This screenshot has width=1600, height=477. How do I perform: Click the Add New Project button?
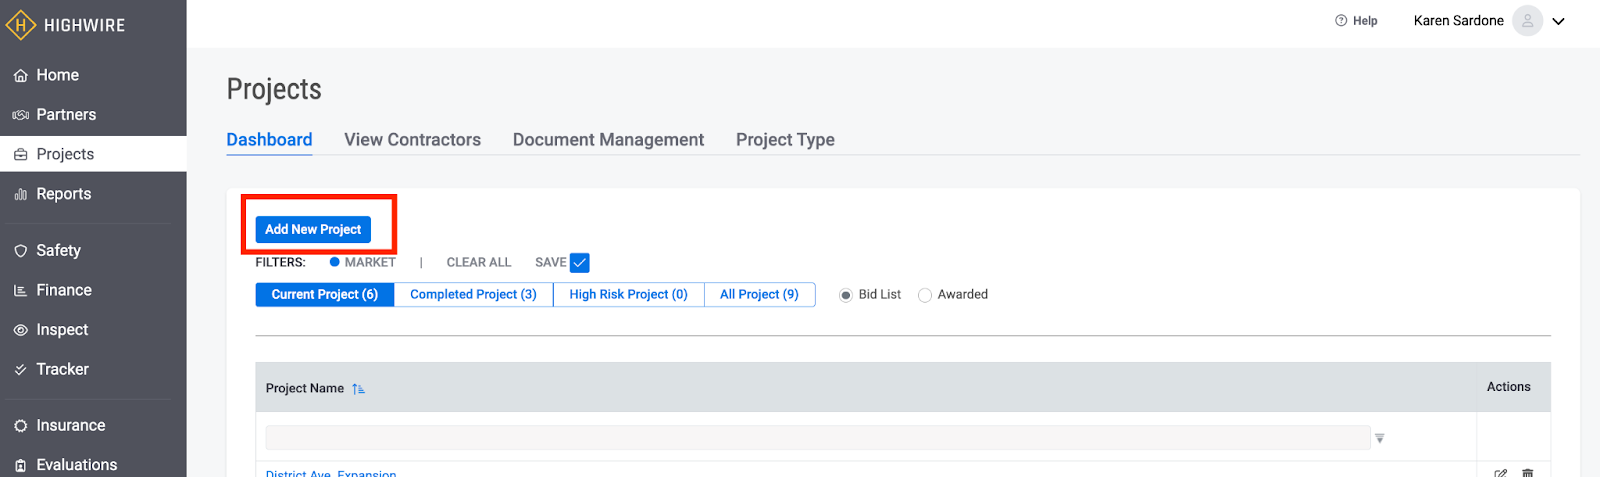pos(313,229)
